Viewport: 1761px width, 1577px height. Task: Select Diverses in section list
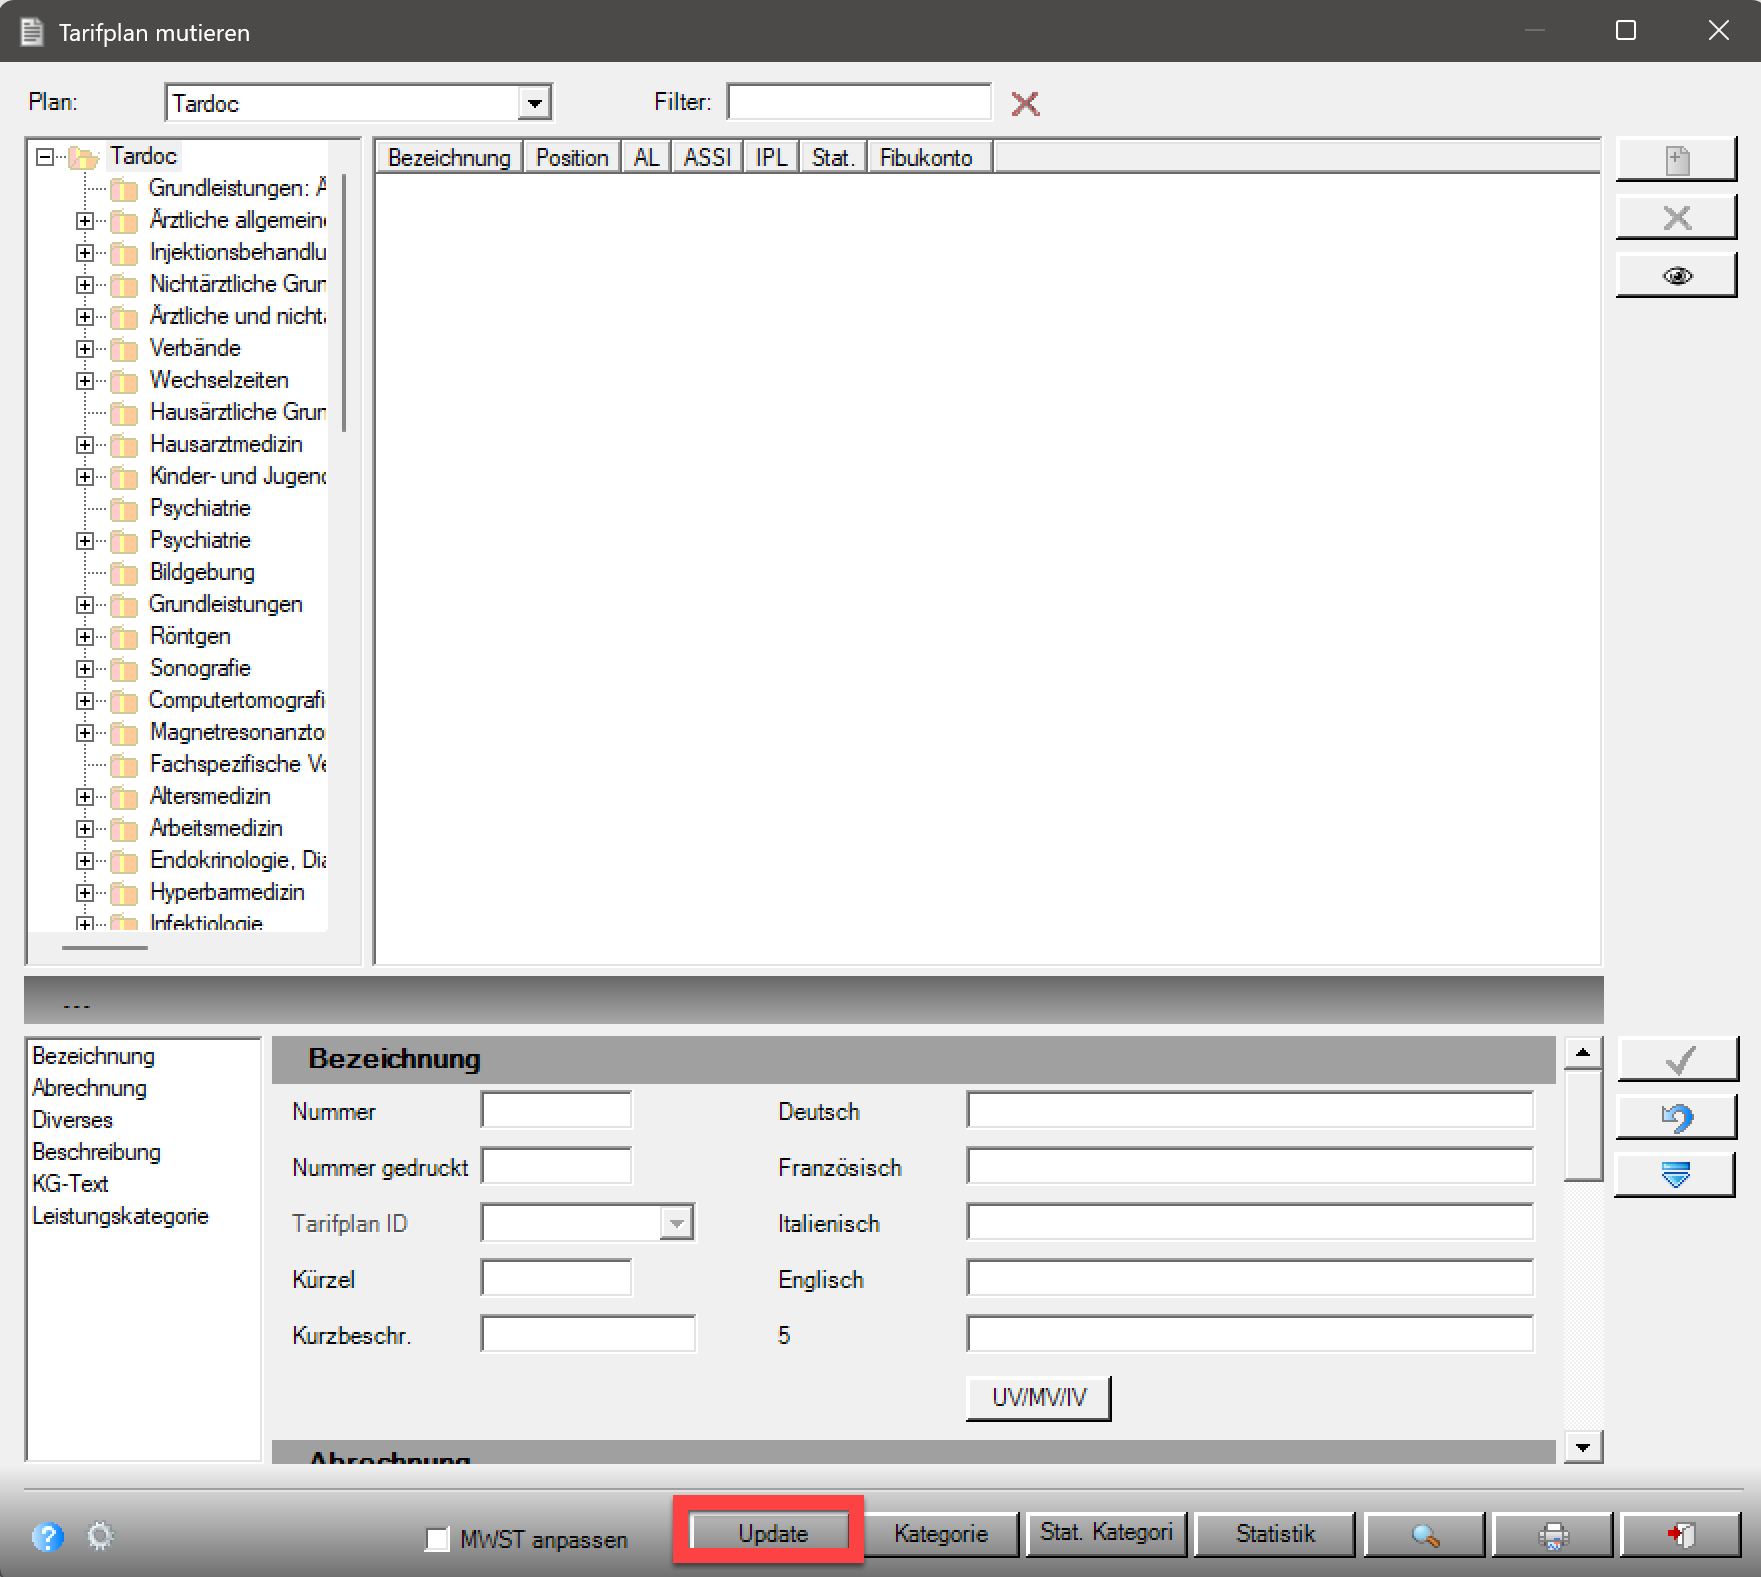click(x=72, y=1120)
